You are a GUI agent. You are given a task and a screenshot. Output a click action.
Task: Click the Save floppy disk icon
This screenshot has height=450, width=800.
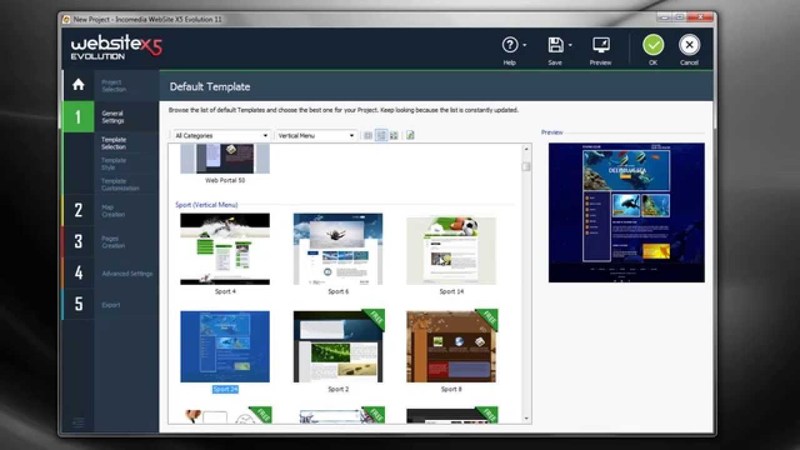[555, 45]
